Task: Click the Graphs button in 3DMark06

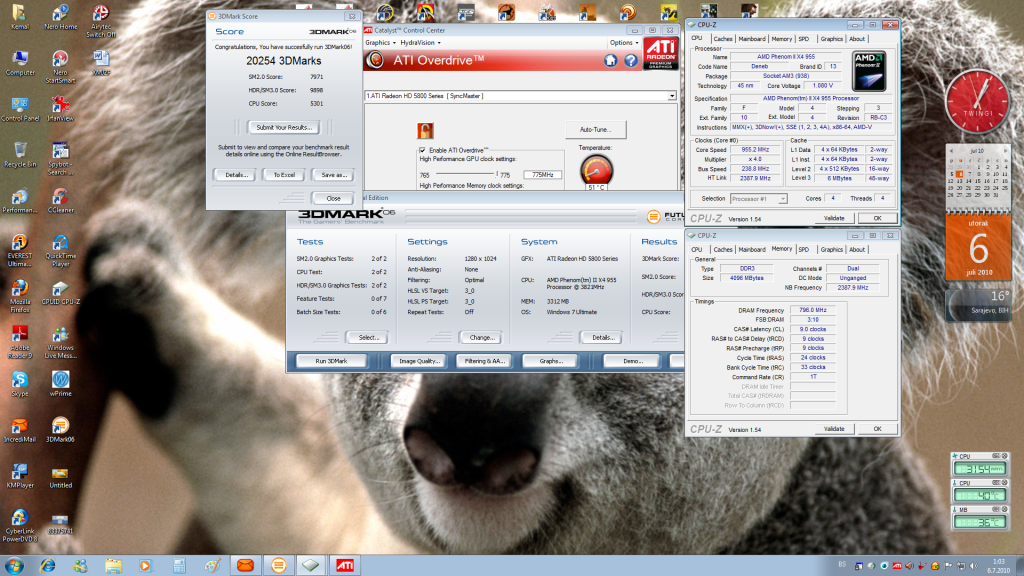Action: 551,361
